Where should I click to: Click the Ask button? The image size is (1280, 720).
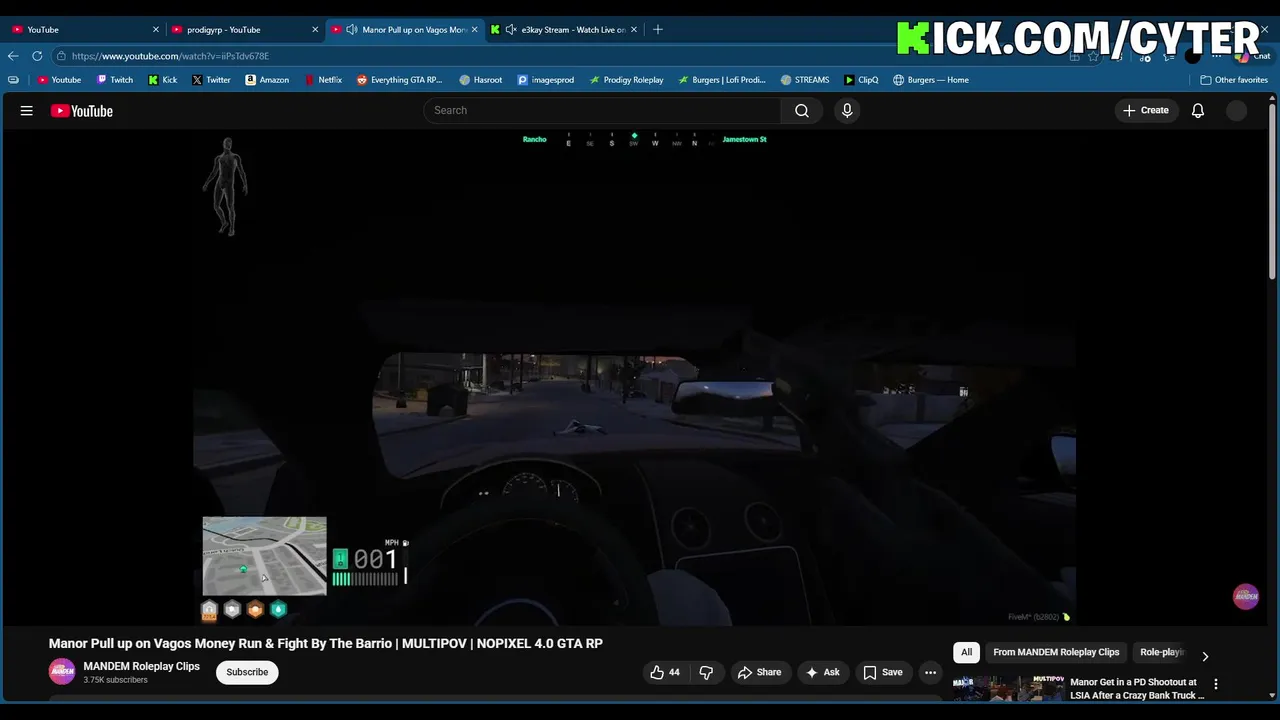822,672
